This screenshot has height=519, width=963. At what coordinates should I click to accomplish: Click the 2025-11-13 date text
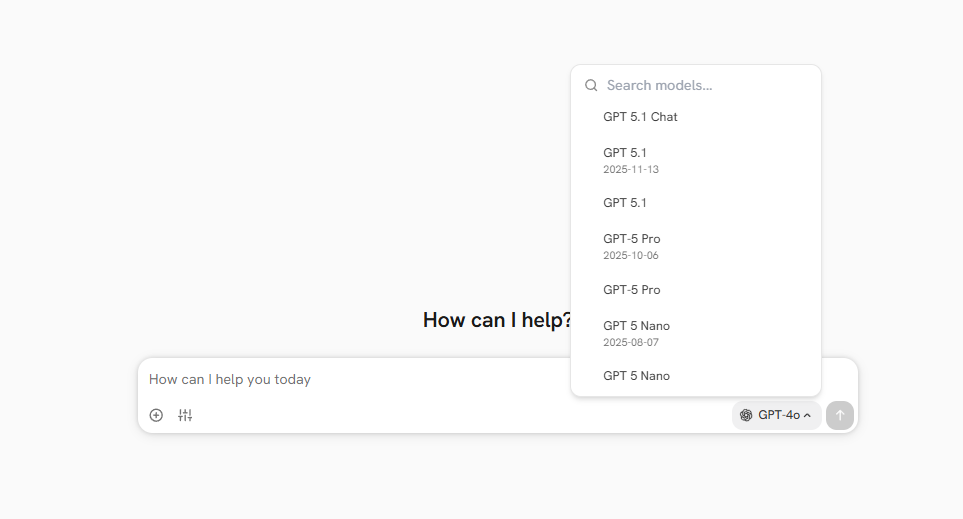click(631, 170)
